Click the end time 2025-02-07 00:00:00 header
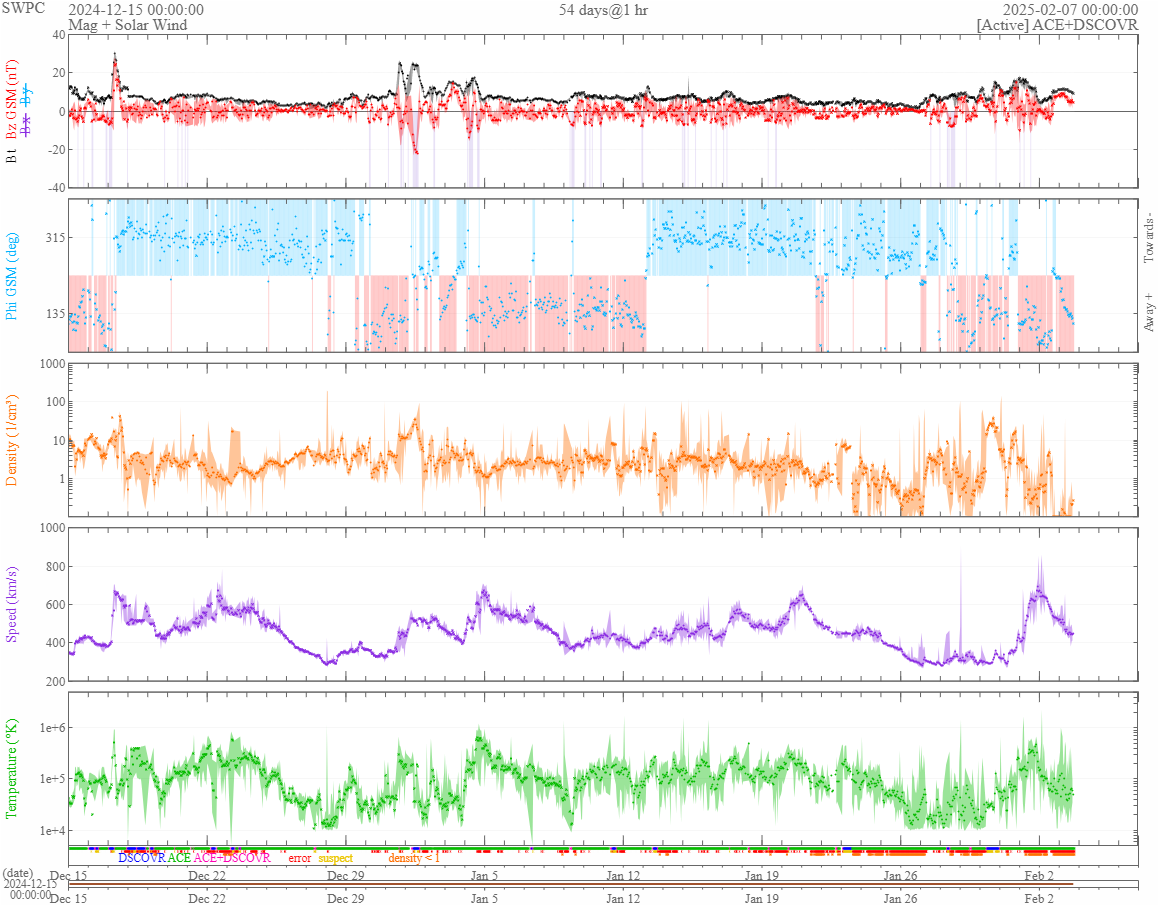 pyautogui.click(x=1070, y=10)
